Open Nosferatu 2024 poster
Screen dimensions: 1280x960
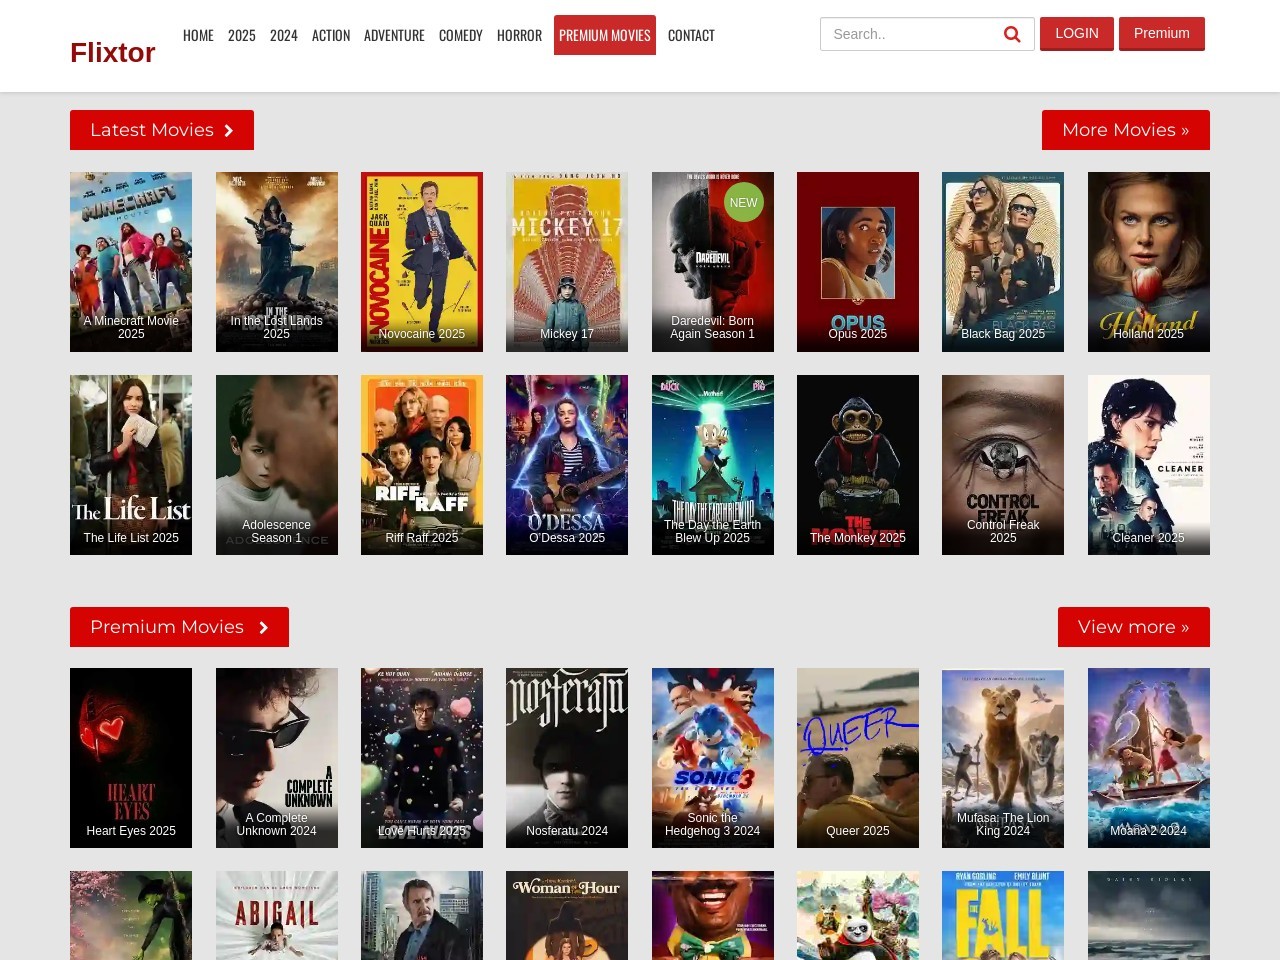pyautogui.click(x=567, y=758)
